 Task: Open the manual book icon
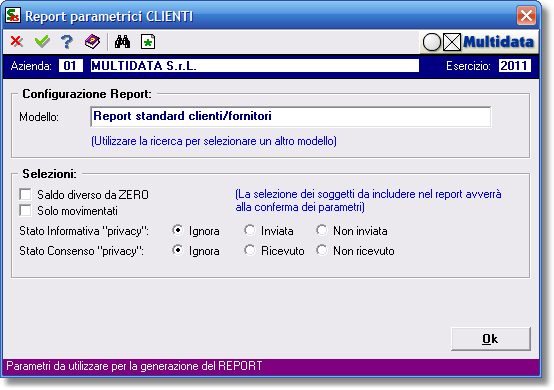pyautogui.click(x=92, y=42)
